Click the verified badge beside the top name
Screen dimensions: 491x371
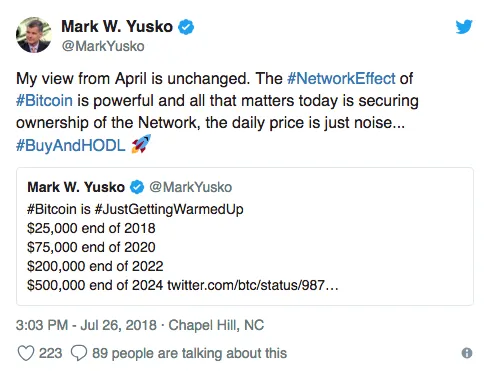click(x=186, y=27)
